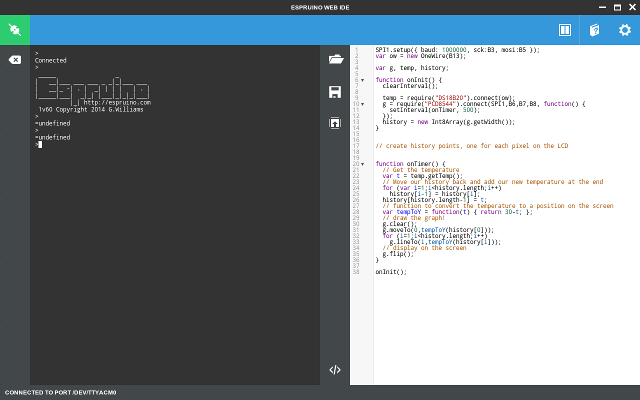Click the '// display on the screen' comment

[424, 248]
